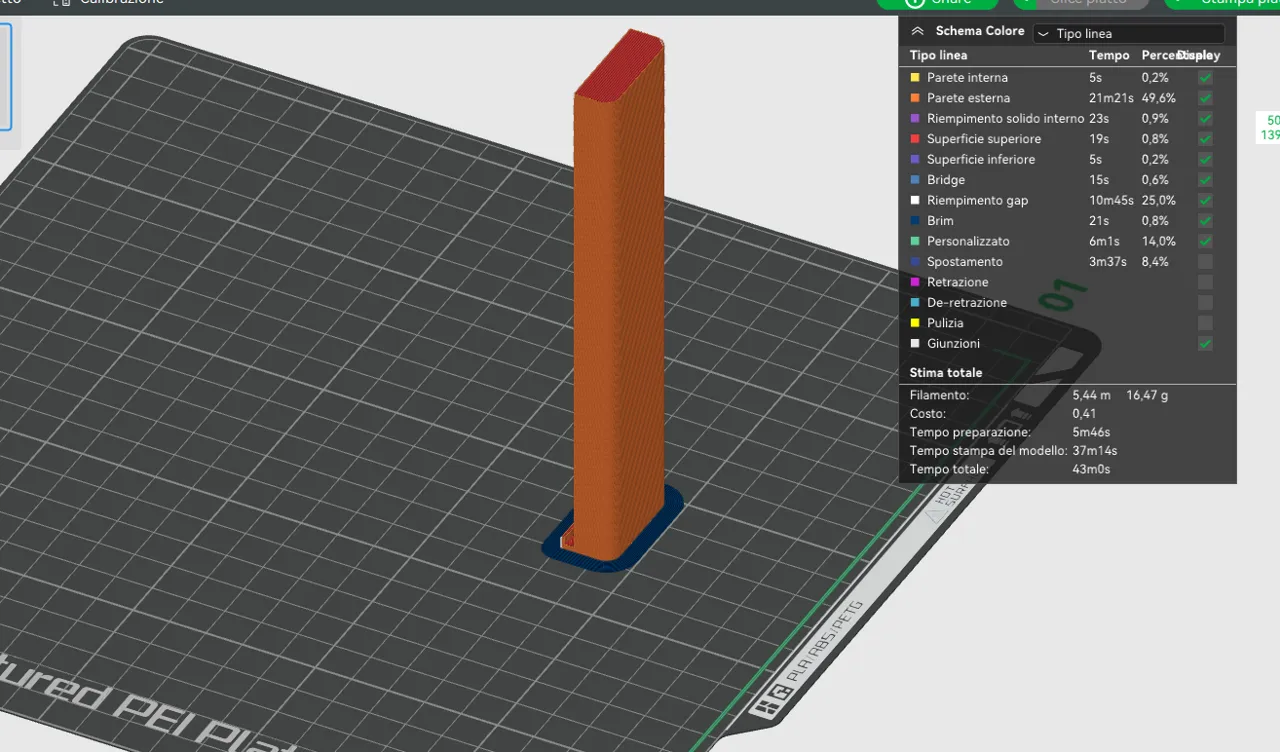Select the Personalizzato legend label
Image resolution: width=1280 pixels, height=752 pixels.
[x=968, y=241]
